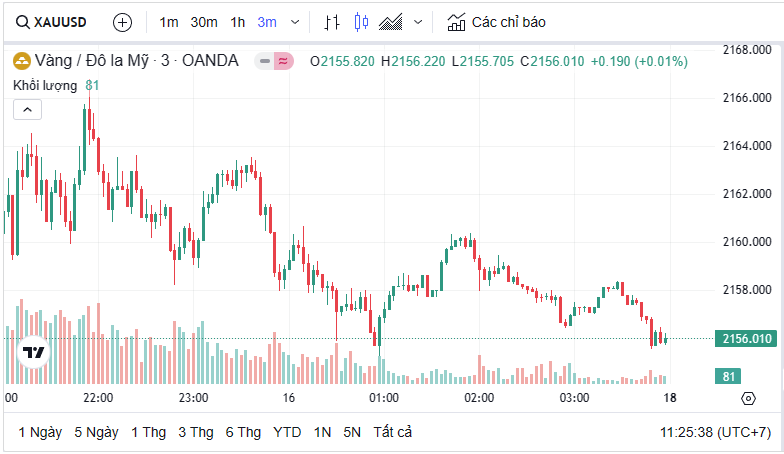This screenshot has height=454, width=784.
Task: Open chart settings gear icon
Action: click(x=748, y=398)
